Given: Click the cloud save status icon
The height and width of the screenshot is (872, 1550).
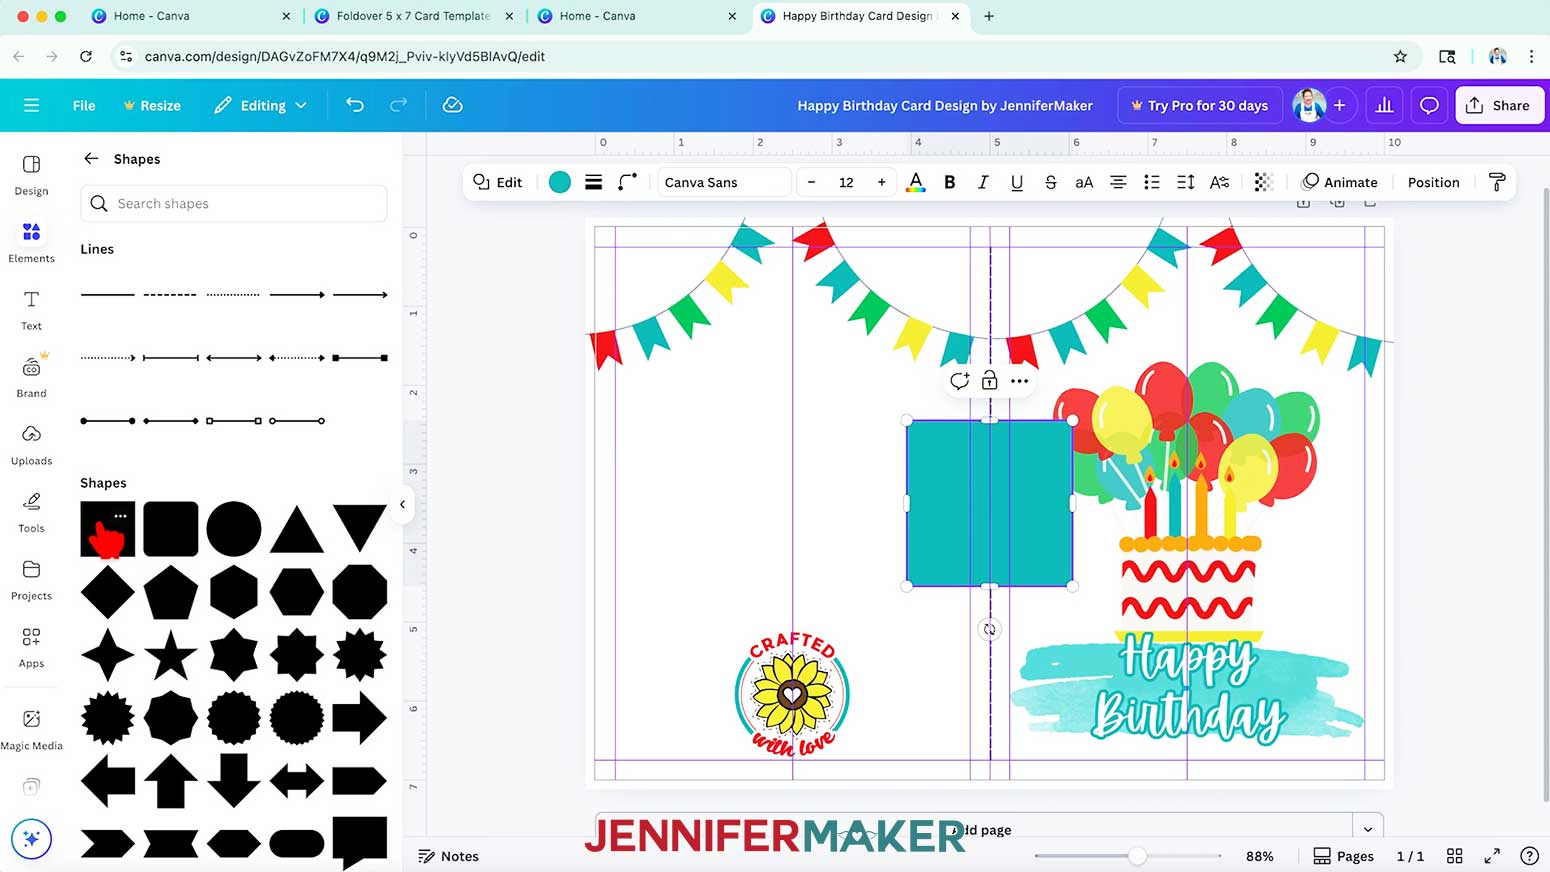Looking at the screenshot, I should pos(452,105).
